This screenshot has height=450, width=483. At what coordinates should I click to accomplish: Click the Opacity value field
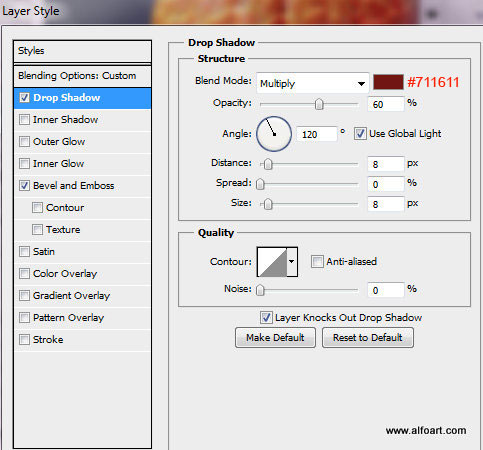click(x=386, y=104)
